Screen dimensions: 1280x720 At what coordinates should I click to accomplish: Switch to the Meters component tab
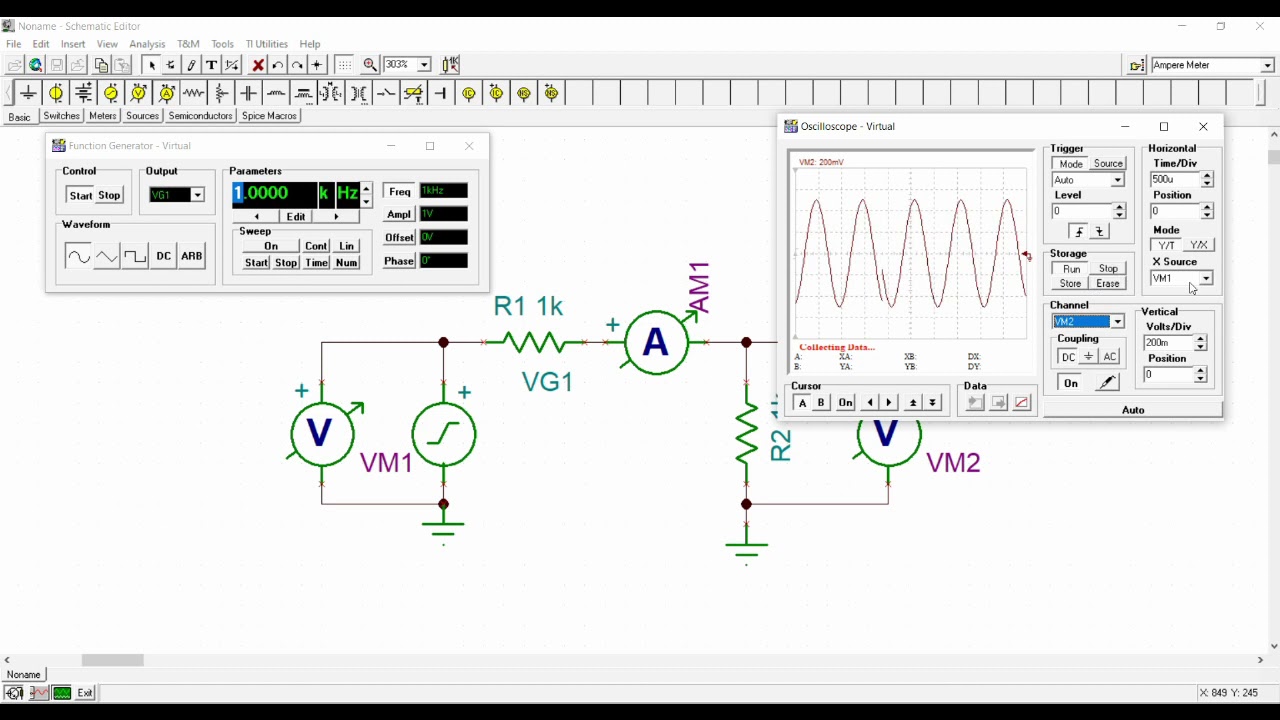pyautogui.click(x=103, y=116)
